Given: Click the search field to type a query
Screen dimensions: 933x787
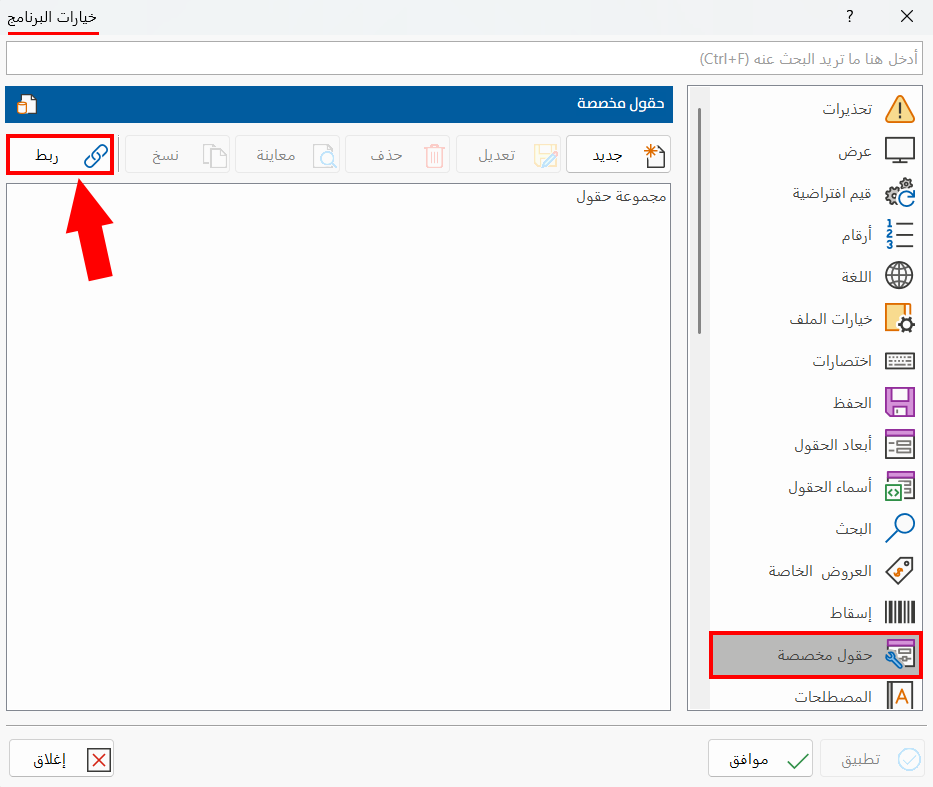Looking at the screenshot, I should click(x=466, y=60).
